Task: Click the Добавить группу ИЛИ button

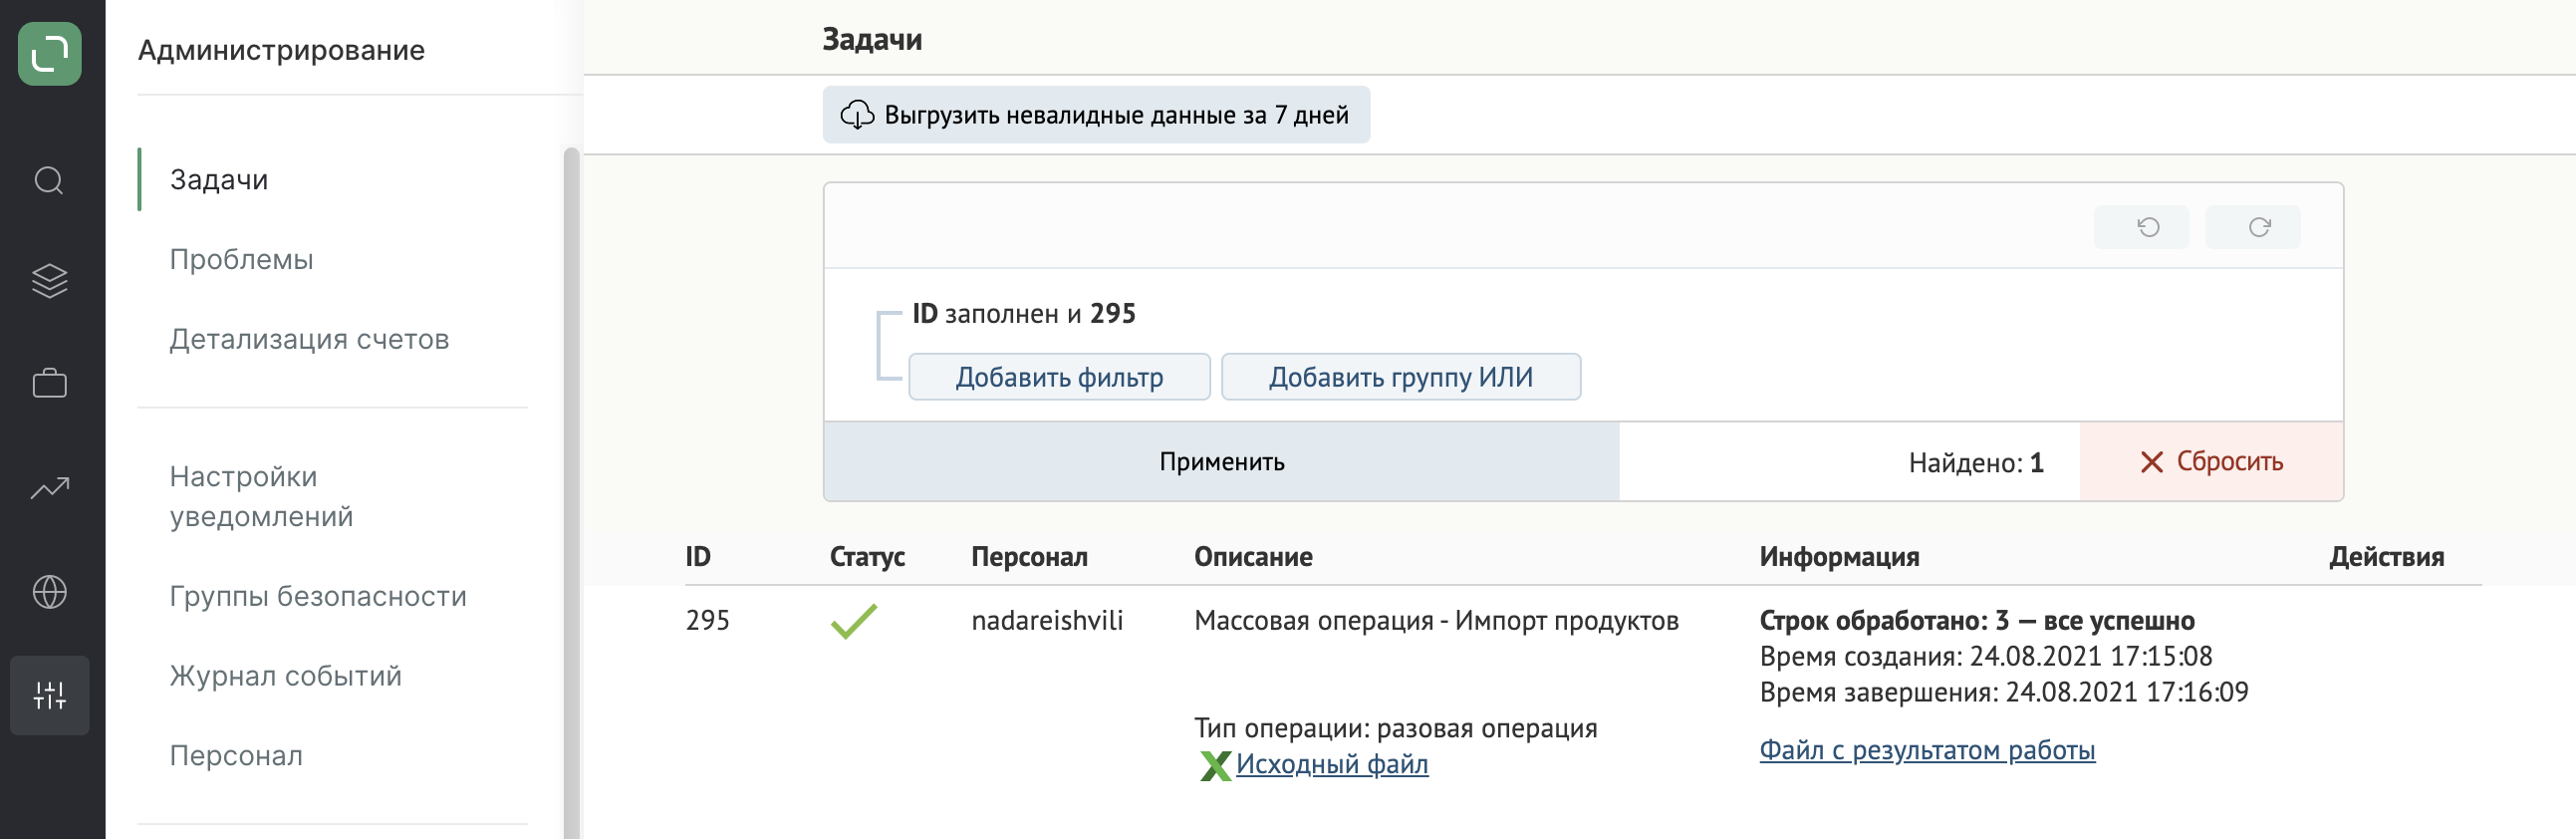Action: point(1400,377)
